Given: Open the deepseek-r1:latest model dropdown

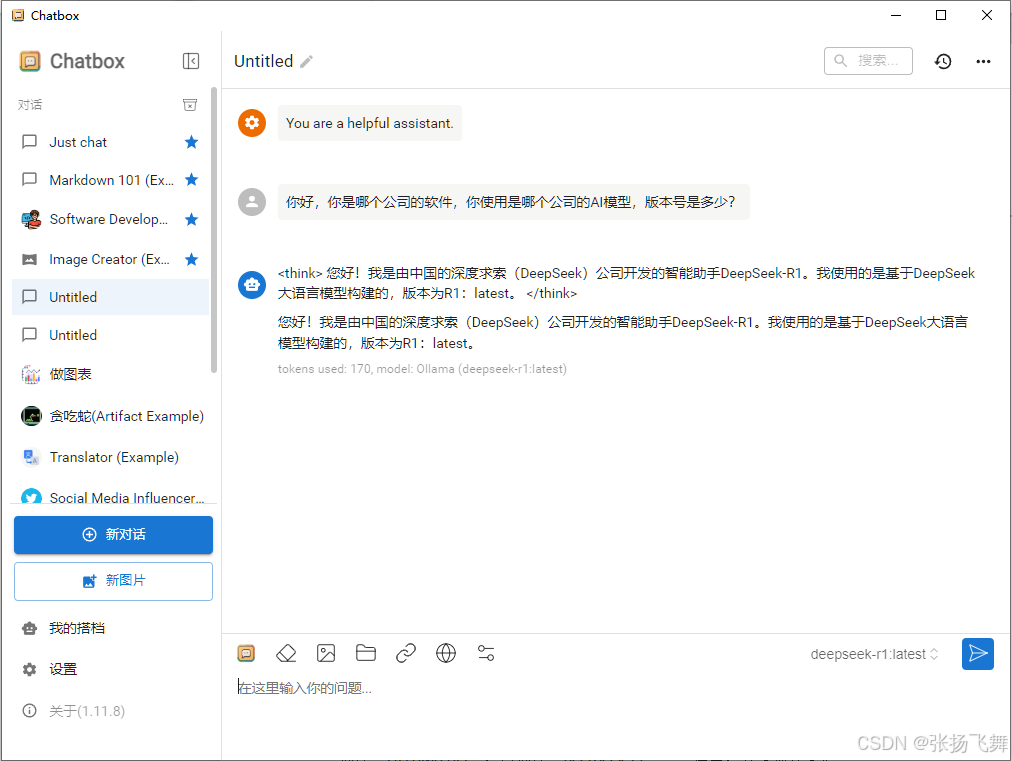Looking at the screenshot, I should pyautogui.click(x=875, y=654).
